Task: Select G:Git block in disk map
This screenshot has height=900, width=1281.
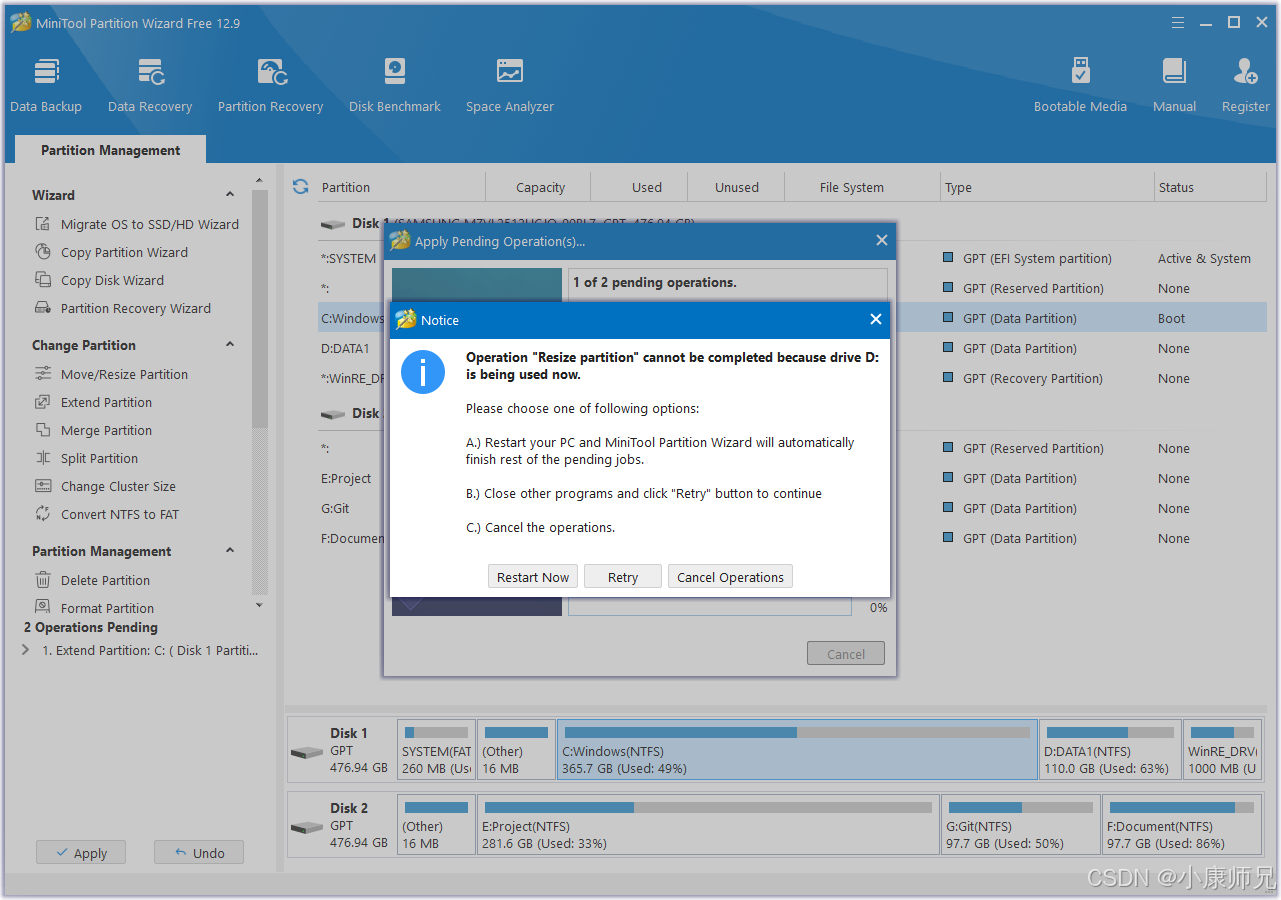Action: [x=1020, y=825]
